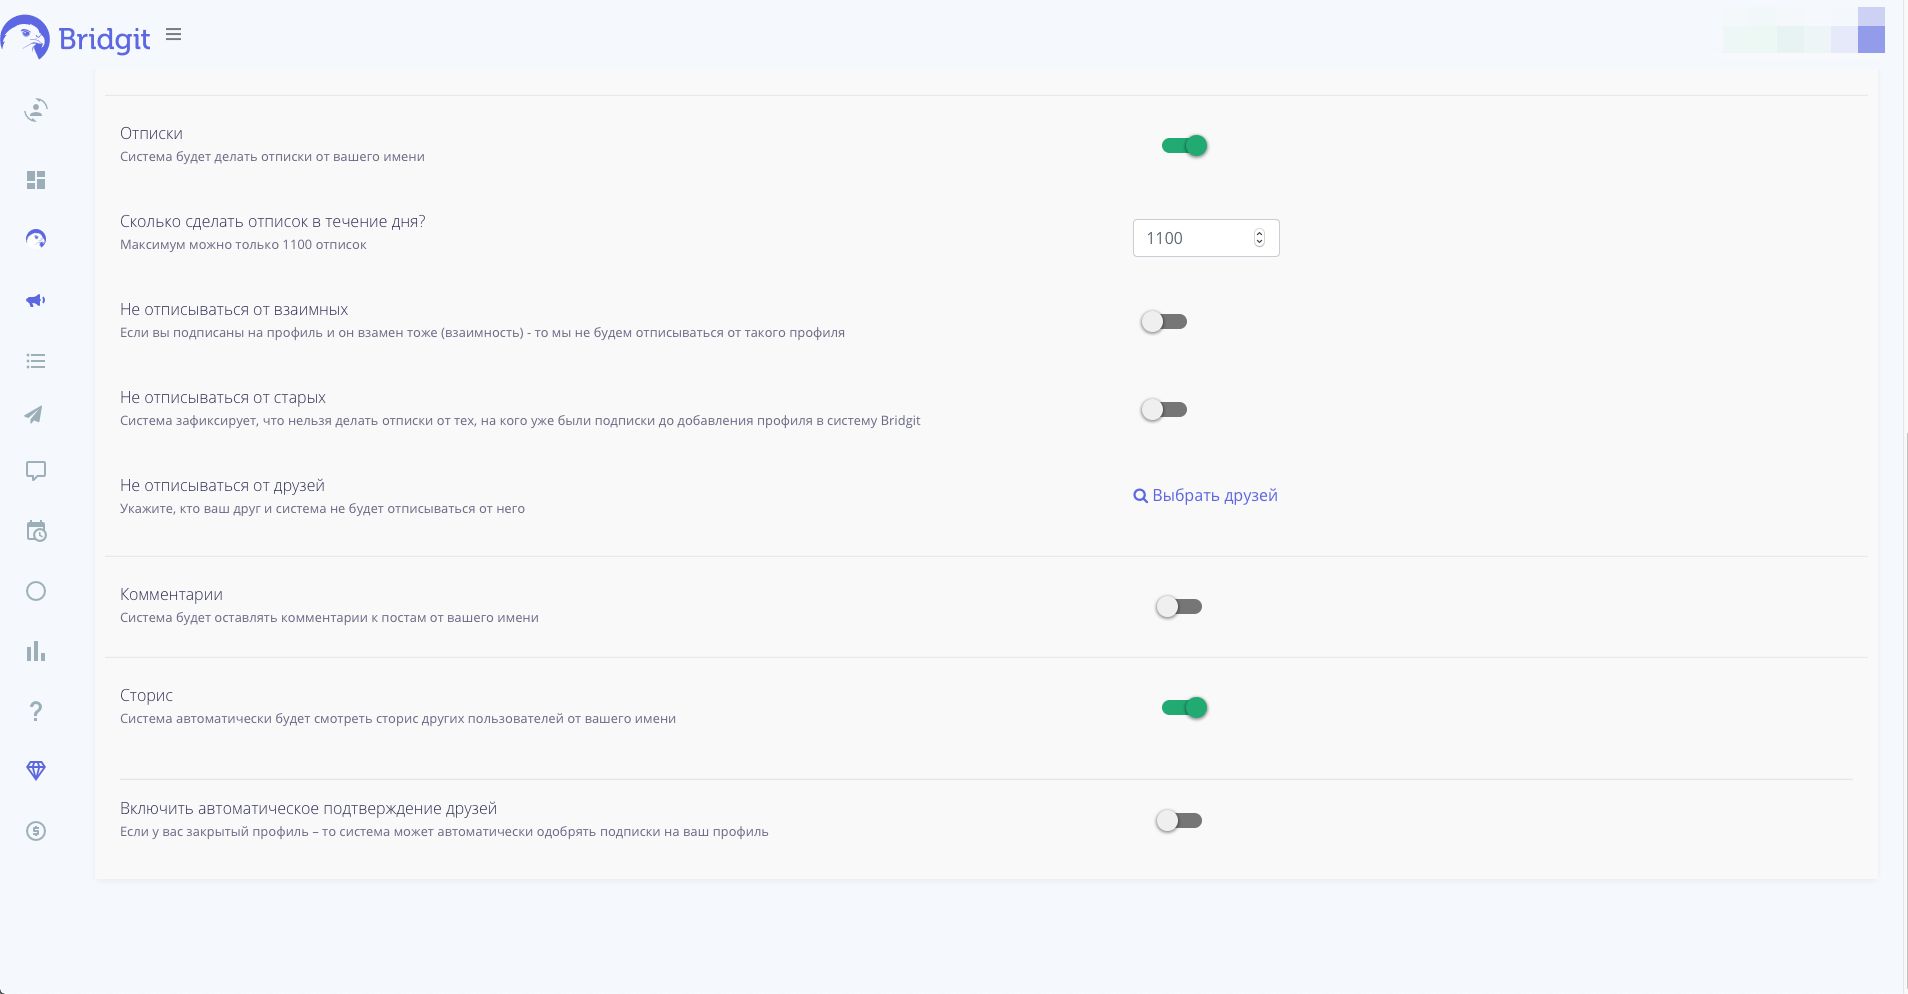Open the list icon in sidebar

36,361
